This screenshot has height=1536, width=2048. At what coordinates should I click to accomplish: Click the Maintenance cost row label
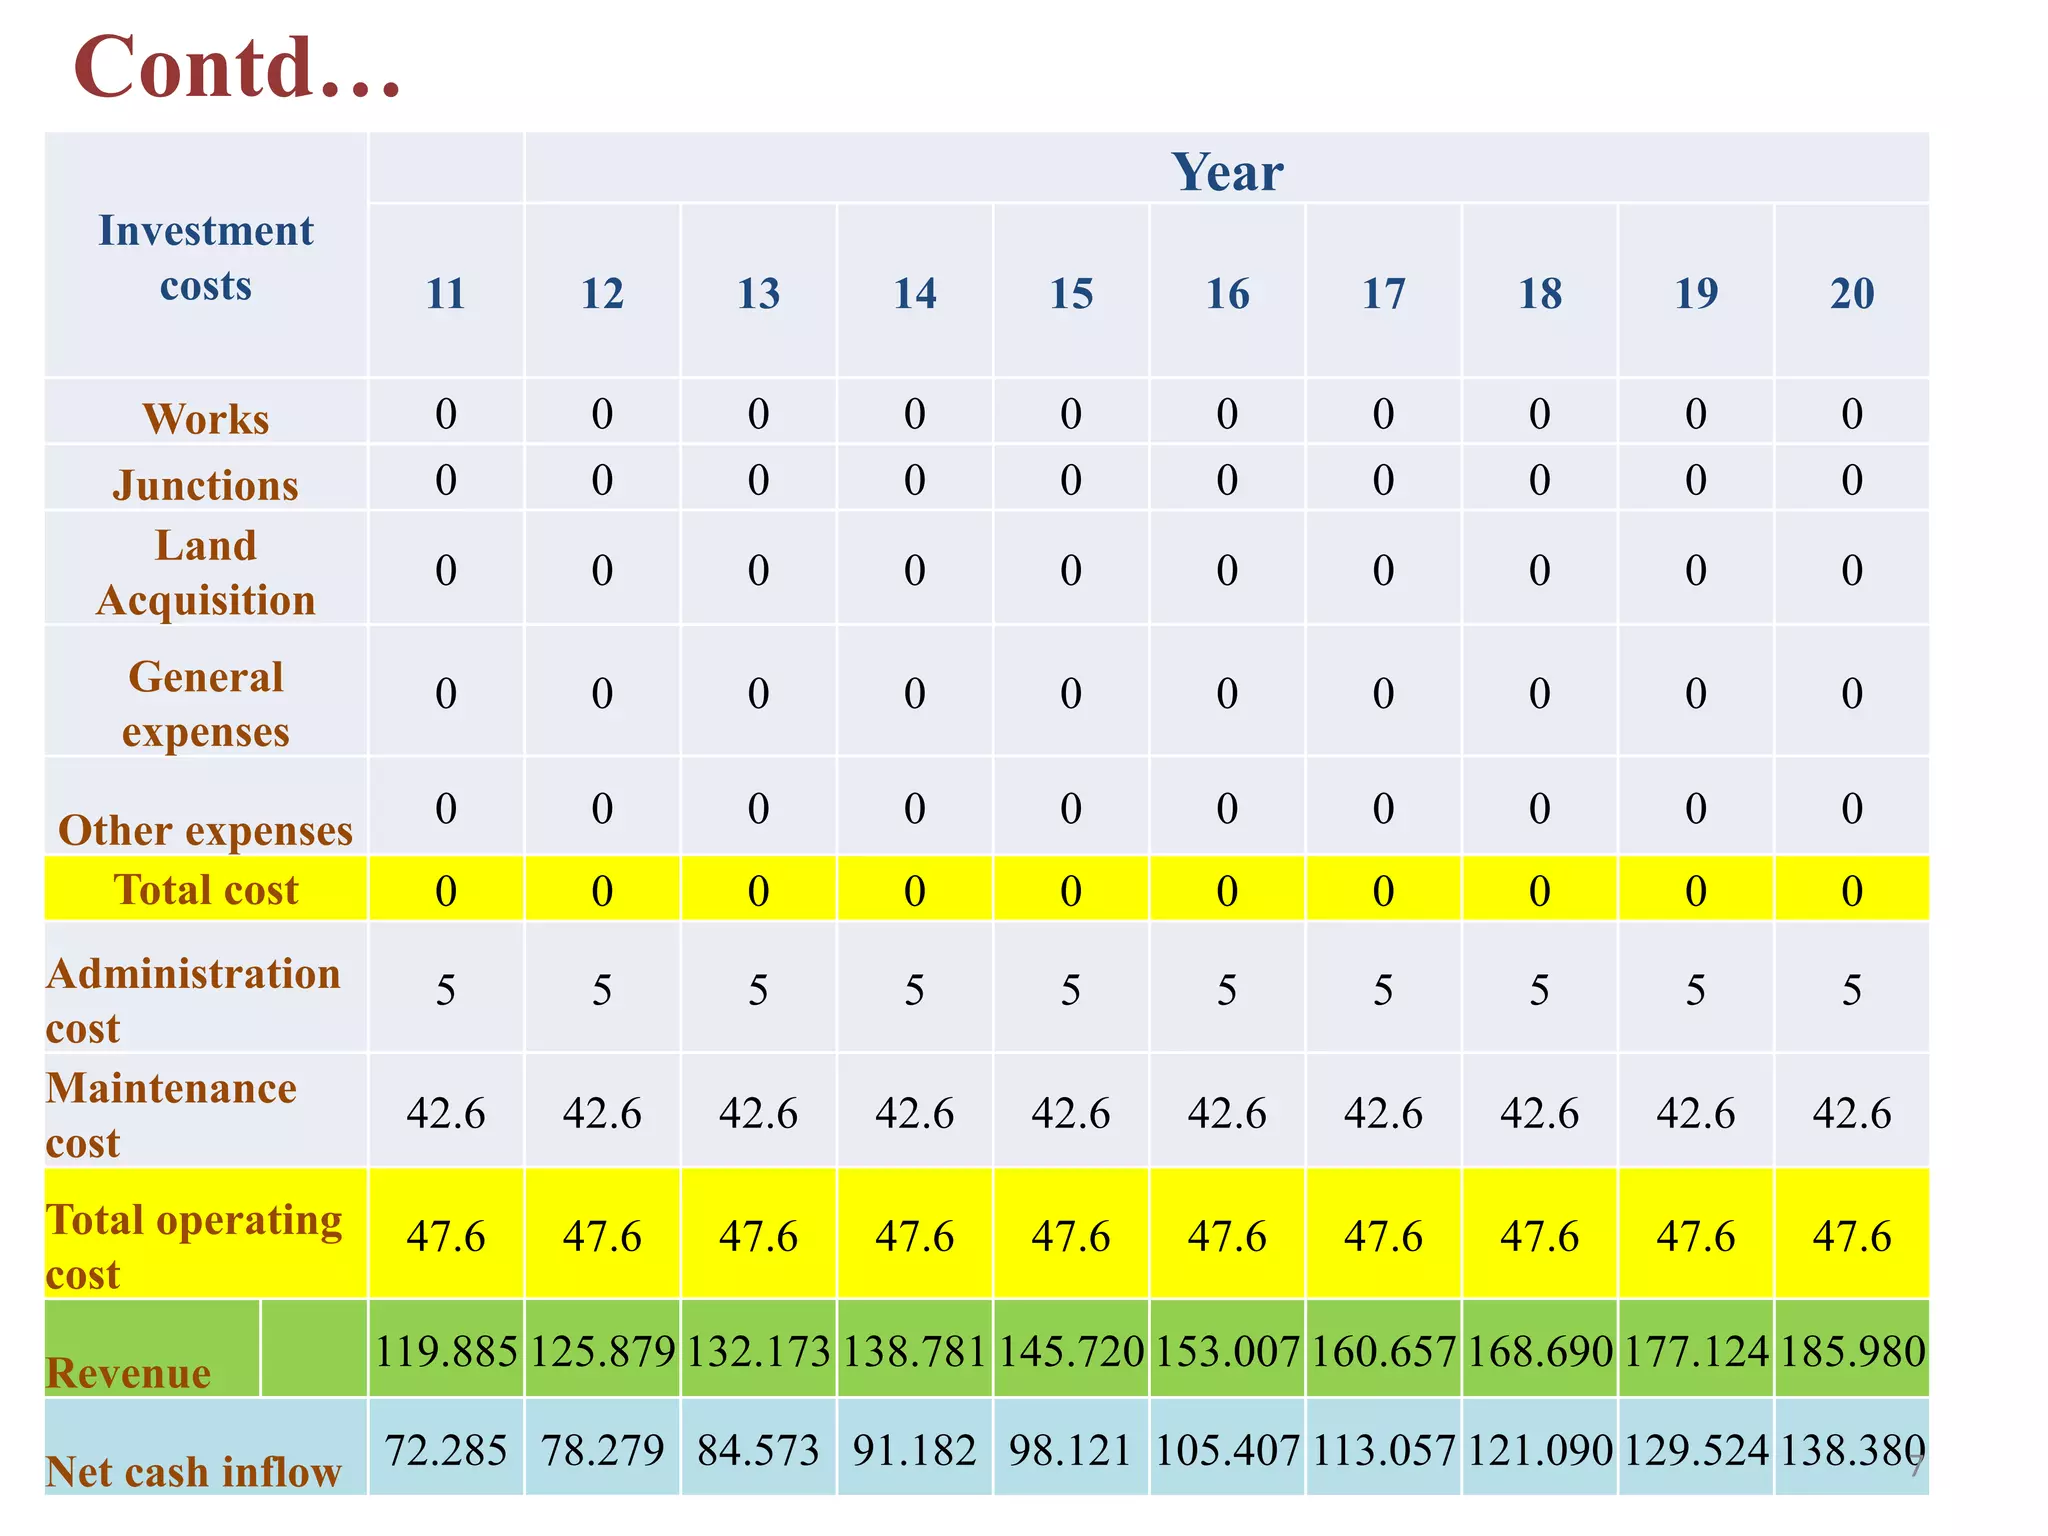coord(171,1114)
